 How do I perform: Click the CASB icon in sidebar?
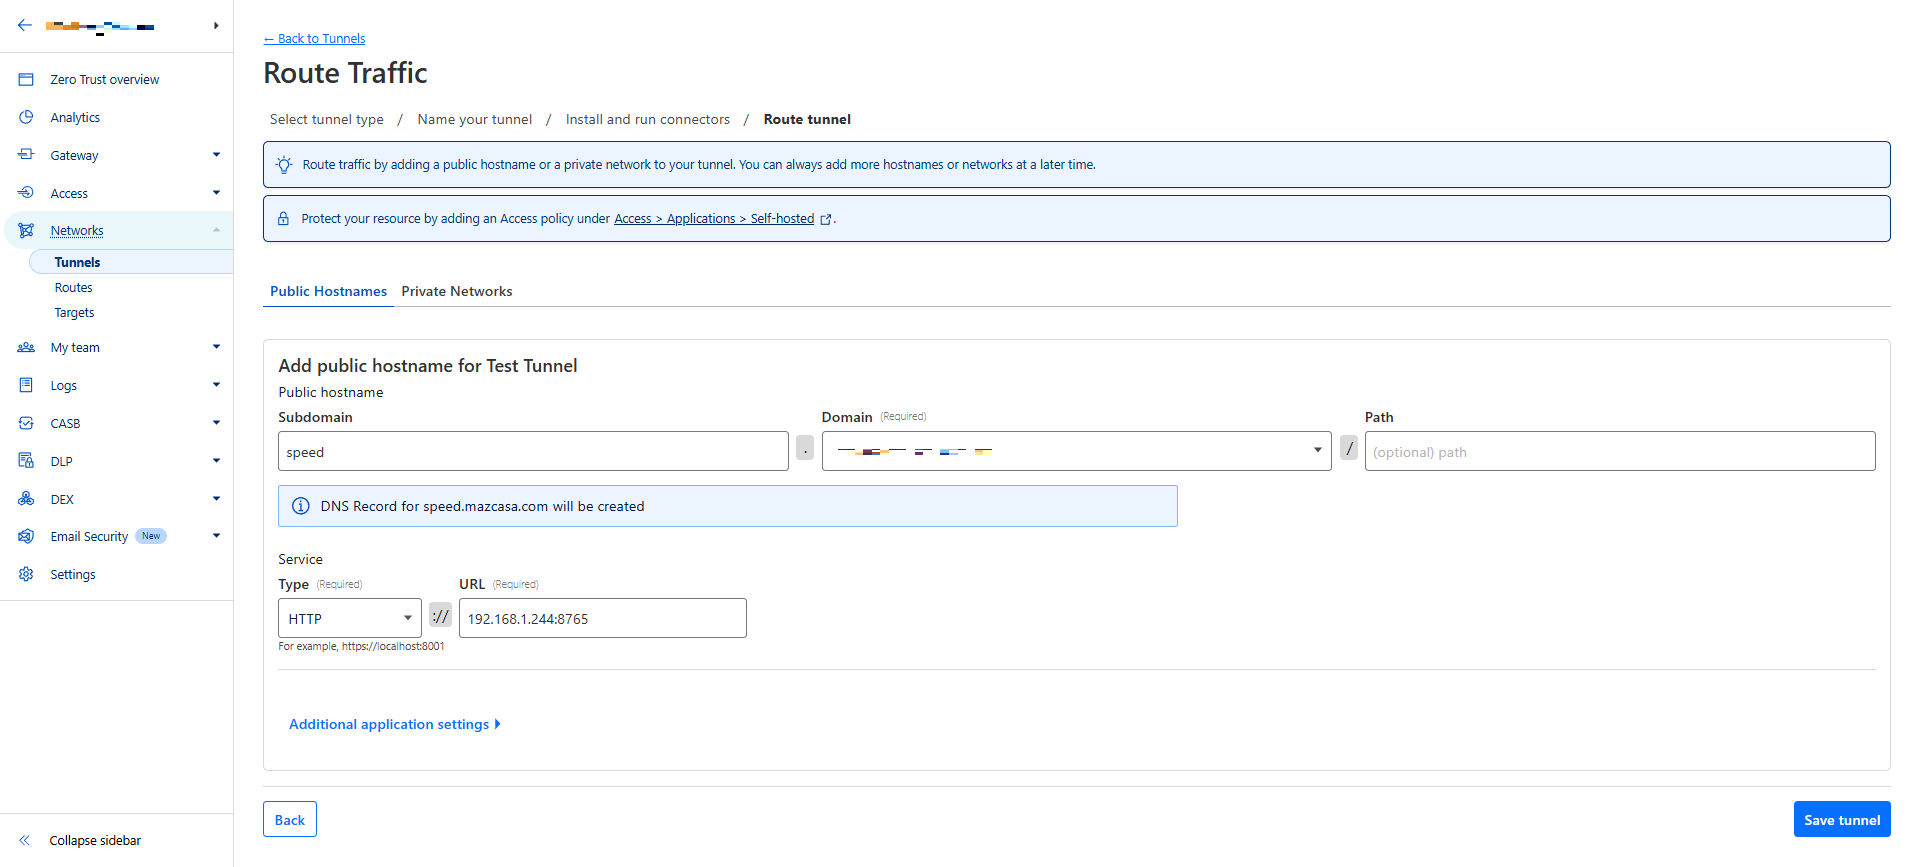tap(26, 423)
